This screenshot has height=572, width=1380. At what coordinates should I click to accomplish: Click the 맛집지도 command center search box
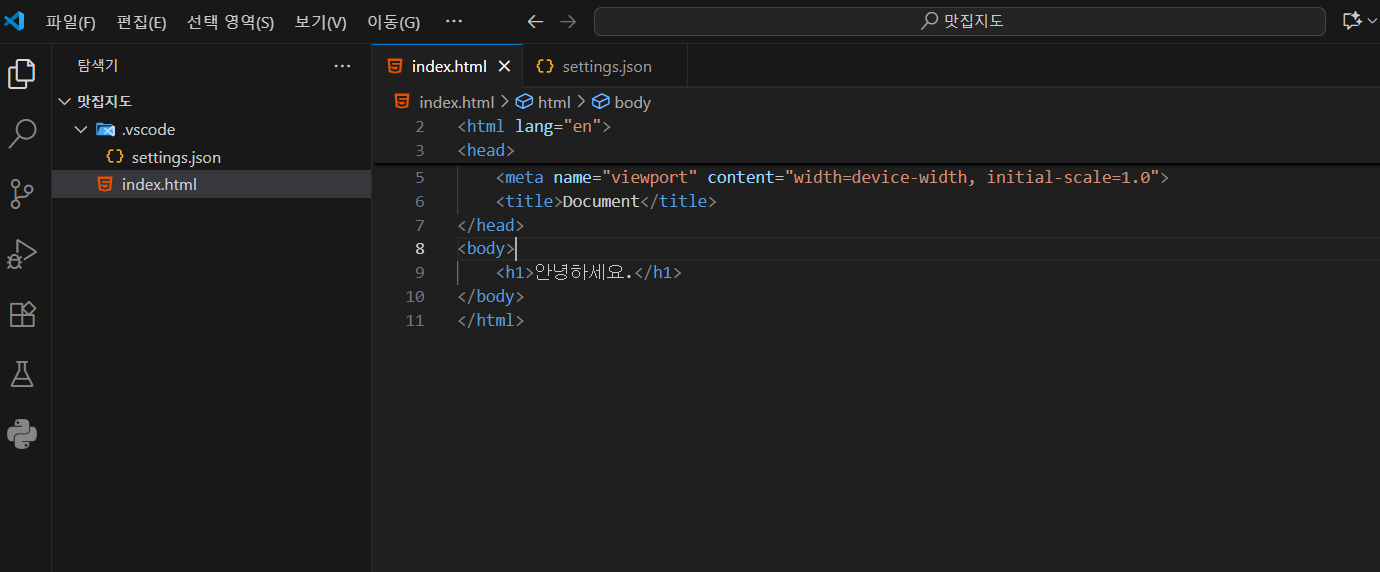click(961, 21)
